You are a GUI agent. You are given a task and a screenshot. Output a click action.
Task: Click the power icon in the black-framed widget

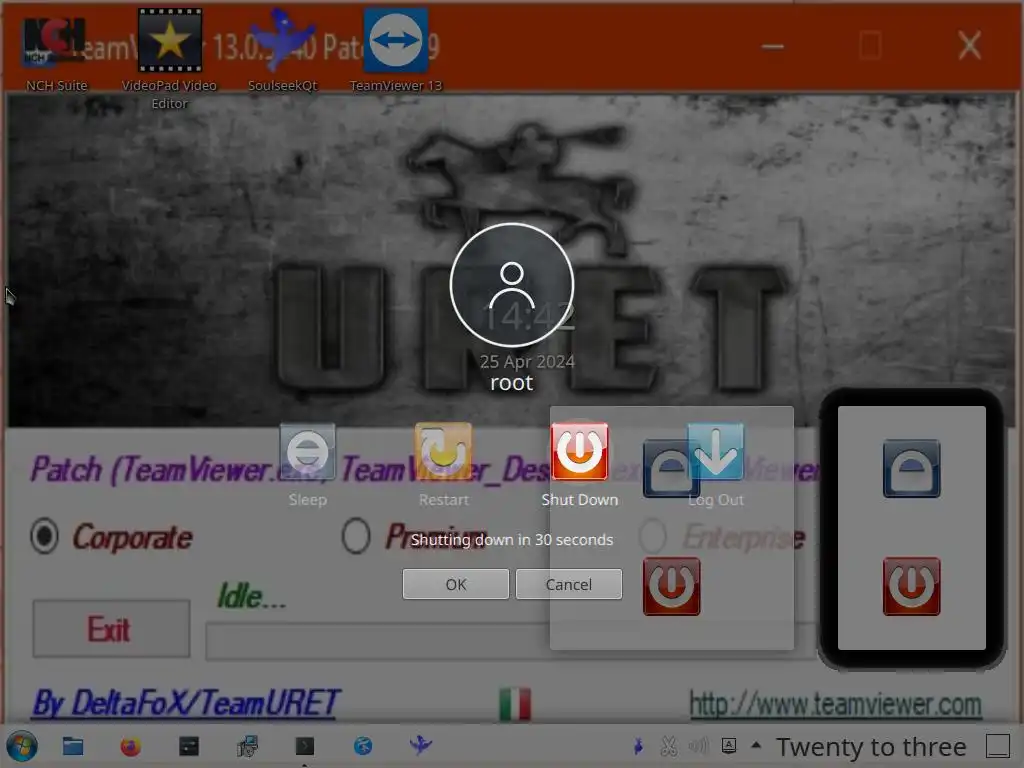[x=912, y=586]
